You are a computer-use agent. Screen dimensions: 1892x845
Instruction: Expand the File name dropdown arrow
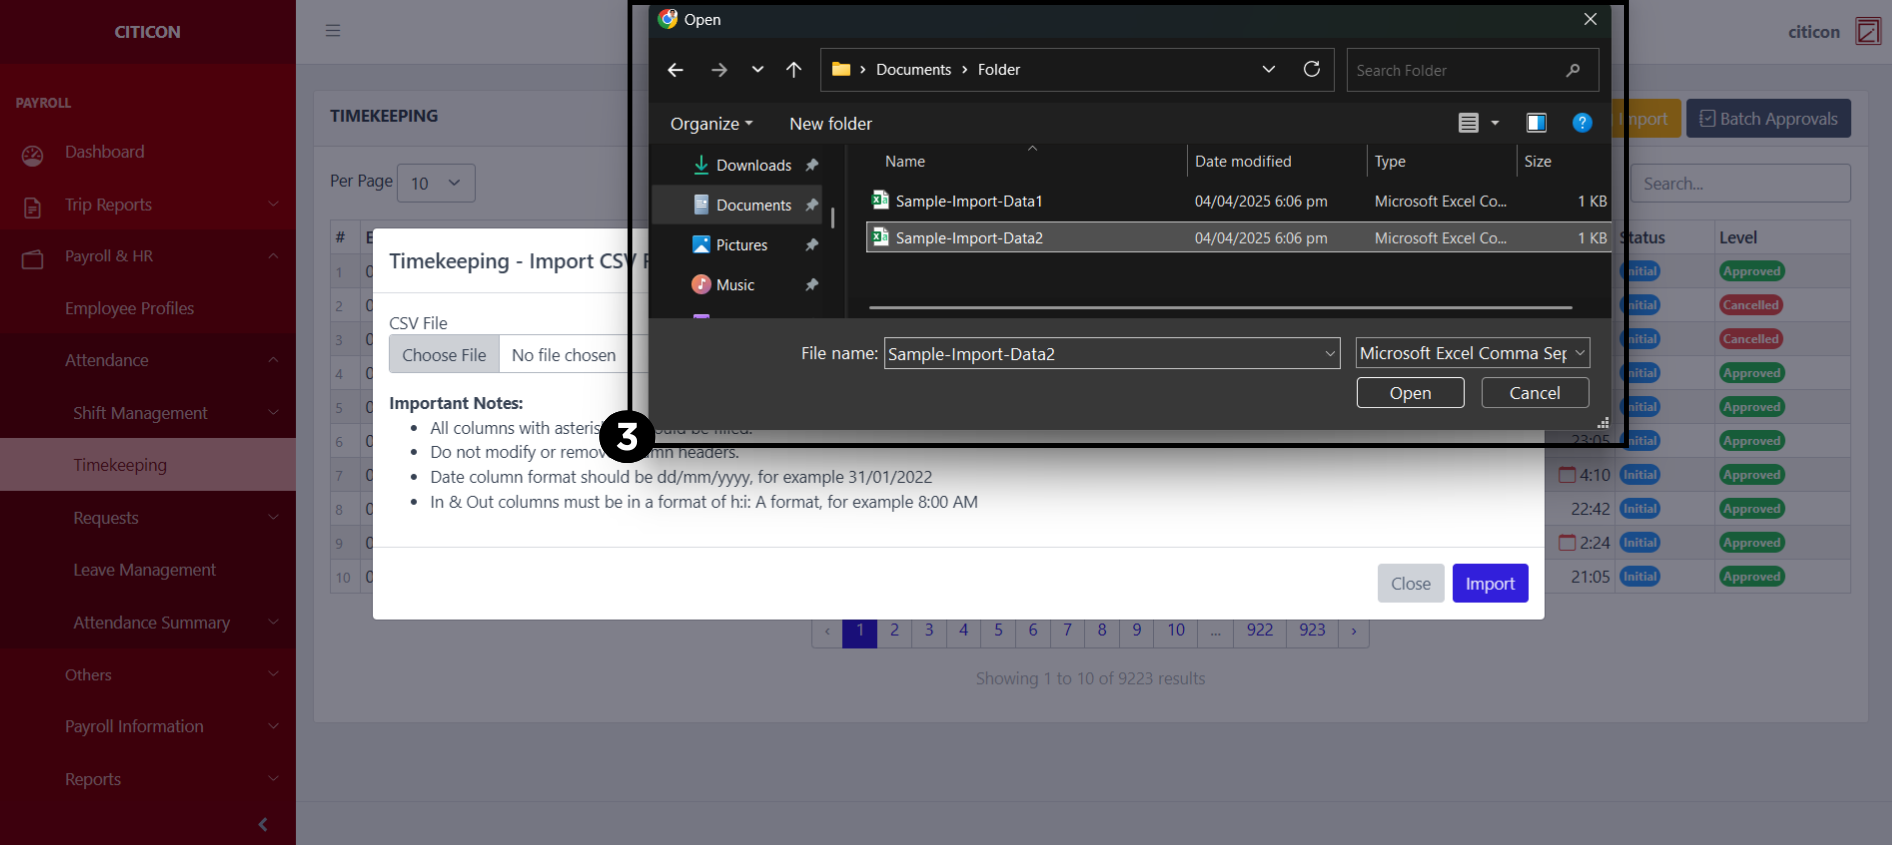point(1330,354)
